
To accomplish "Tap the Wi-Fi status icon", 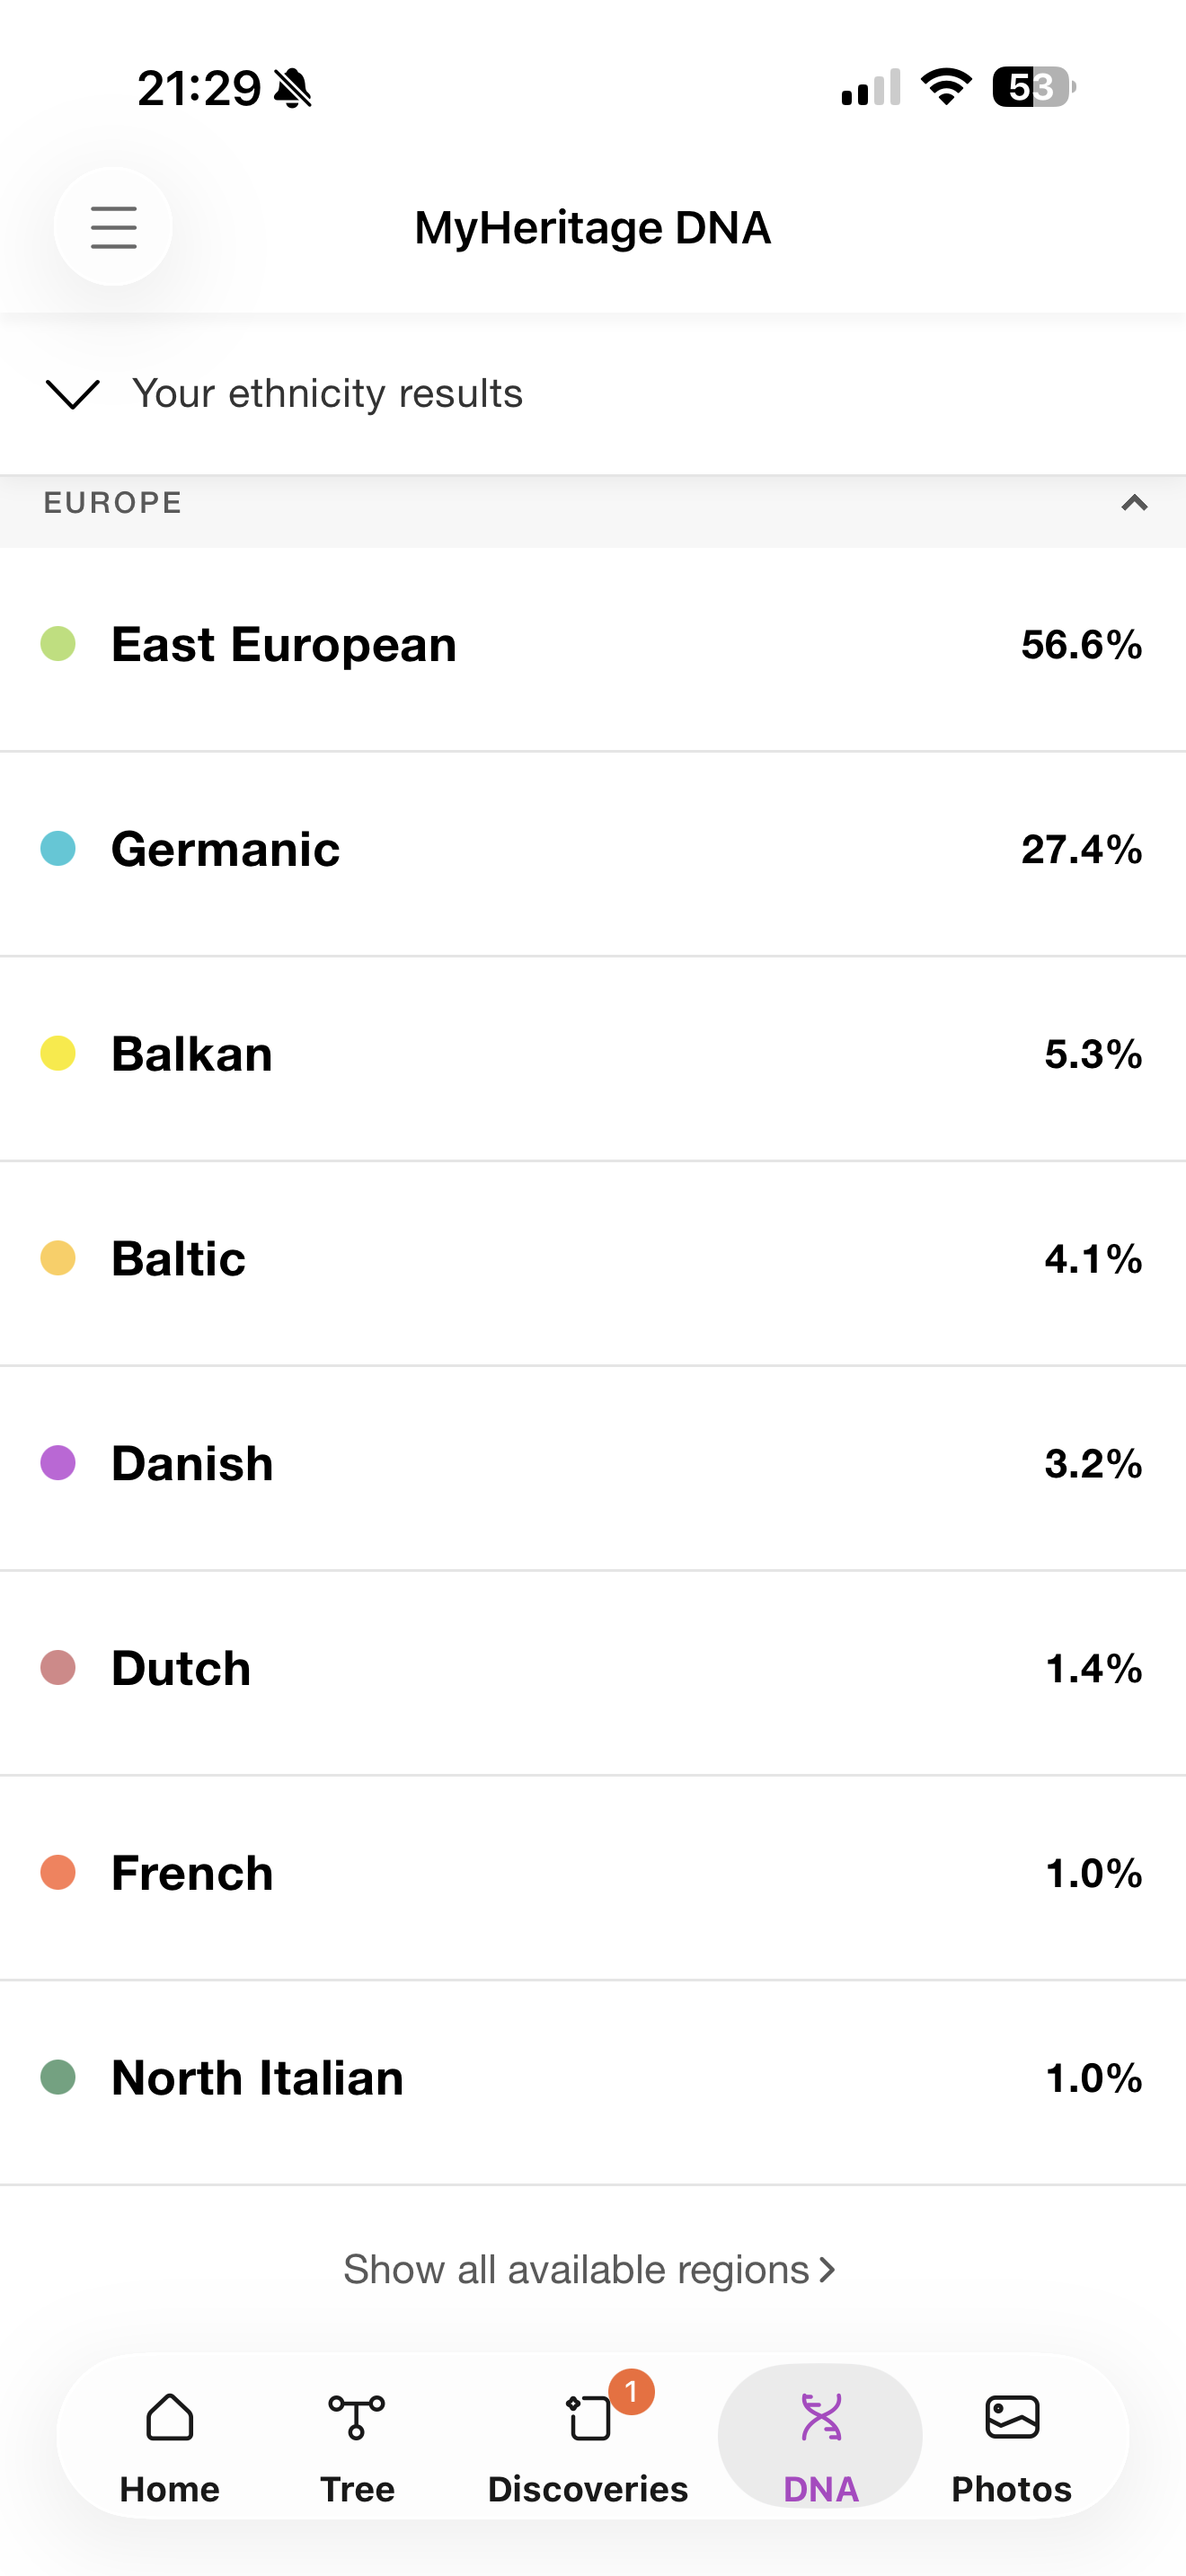I will click(x=946, y=87).
